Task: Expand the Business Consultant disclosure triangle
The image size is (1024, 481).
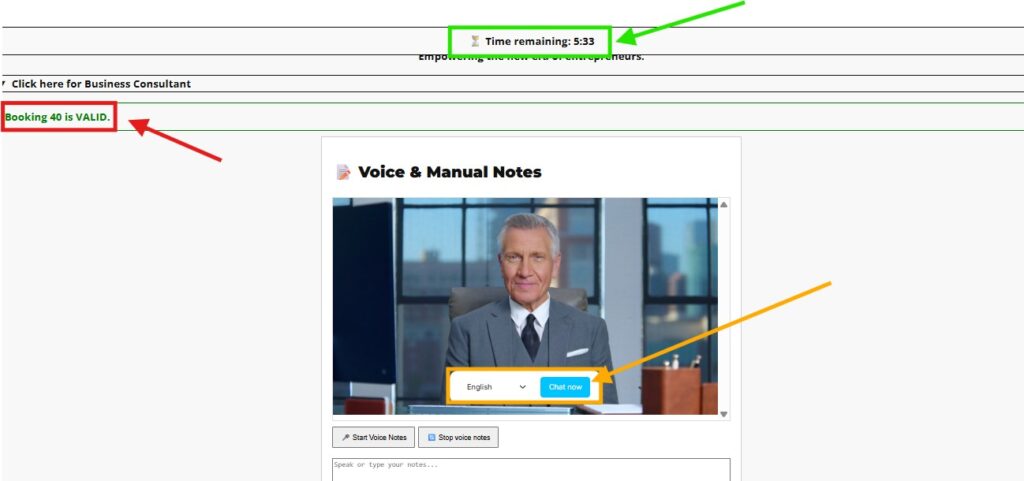Action: (4, 84)
